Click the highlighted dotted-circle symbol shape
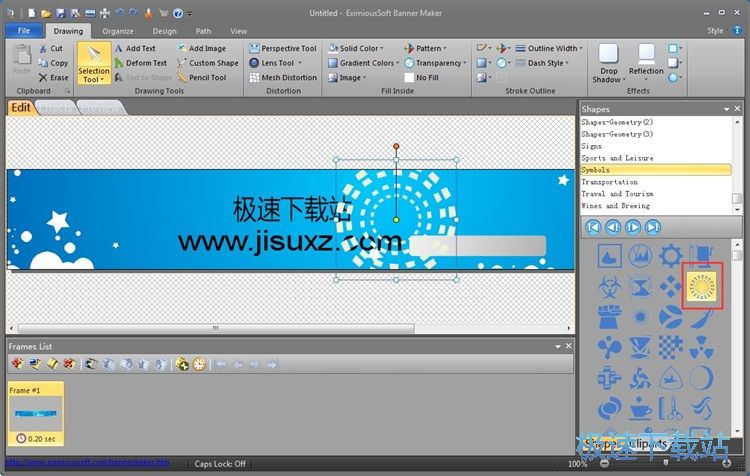This screenshot has width=750, height=476. pyautogui.click(x=701, y=286)
